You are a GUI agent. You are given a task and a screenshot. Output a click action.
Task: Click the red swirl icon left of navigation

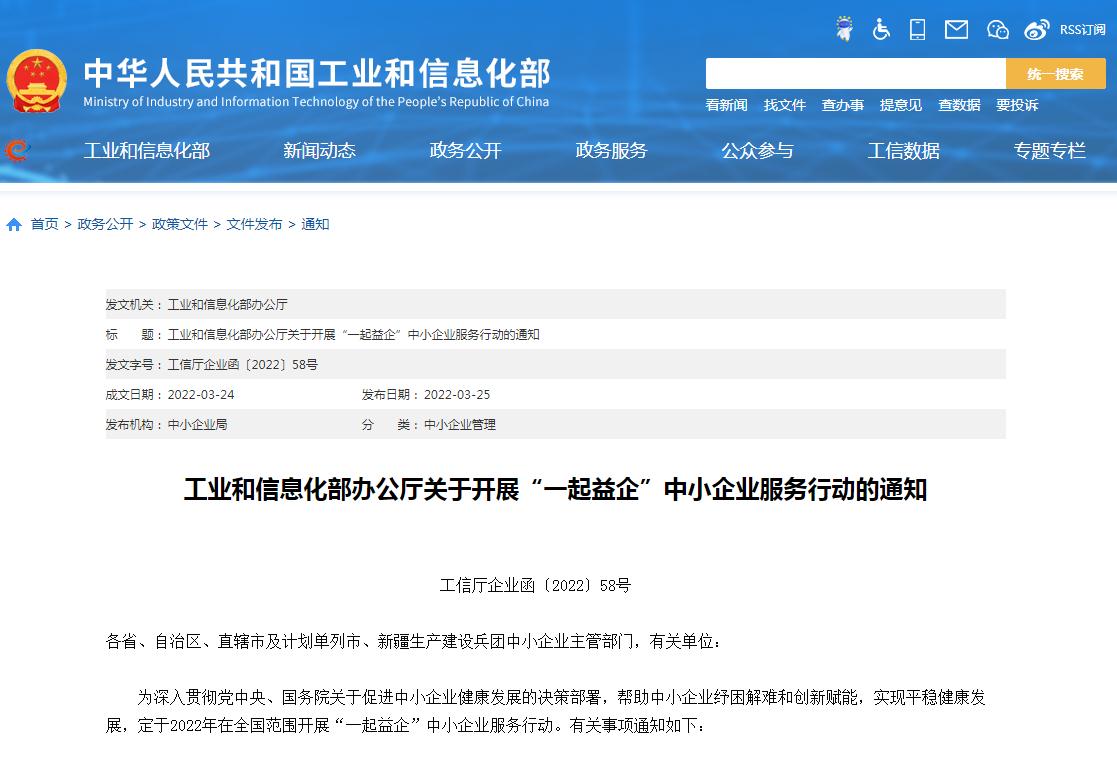tap(17, 151)
